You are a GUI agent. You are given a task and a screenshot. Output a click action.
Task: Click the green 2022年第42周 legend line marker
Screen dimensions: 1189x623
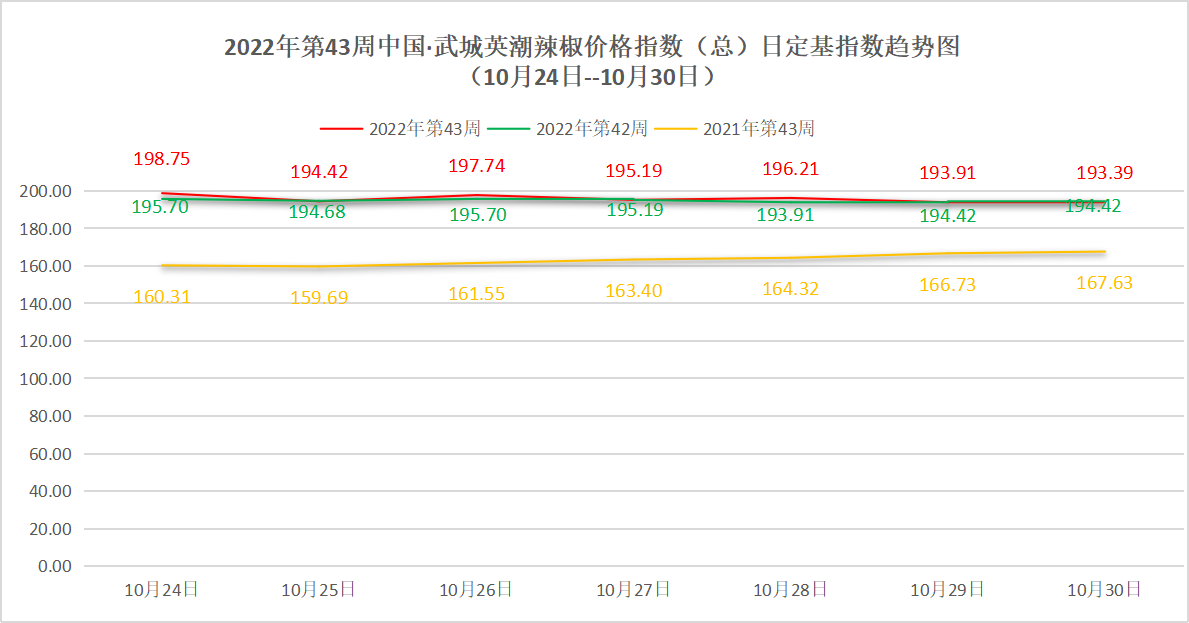(508, 129)
